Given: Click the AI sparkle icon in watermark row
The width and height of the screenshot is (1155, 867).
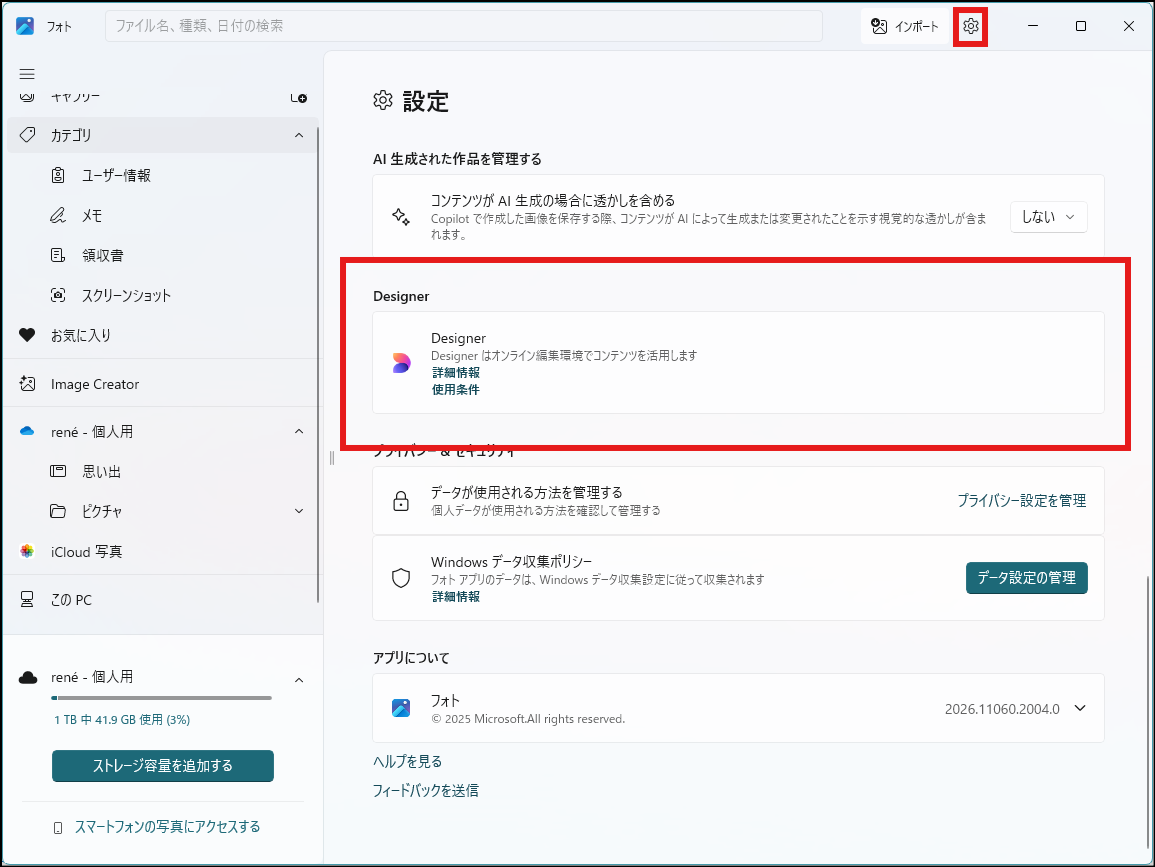Looking at the screenshot, I should pos(401,217).
